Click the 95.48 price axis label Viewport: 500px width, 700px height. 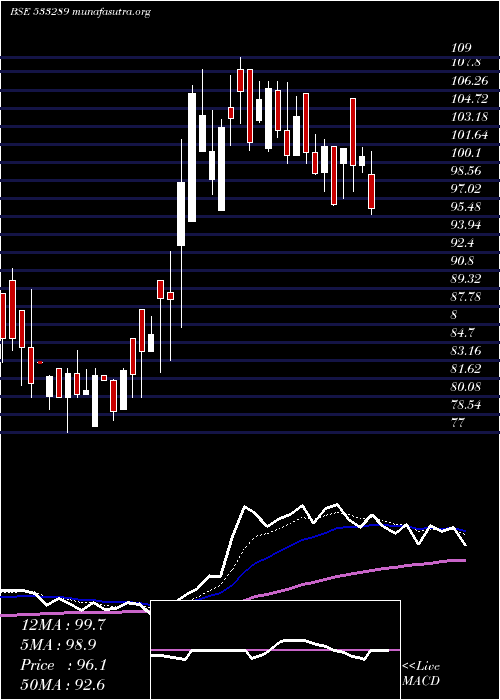pos(466,207)
